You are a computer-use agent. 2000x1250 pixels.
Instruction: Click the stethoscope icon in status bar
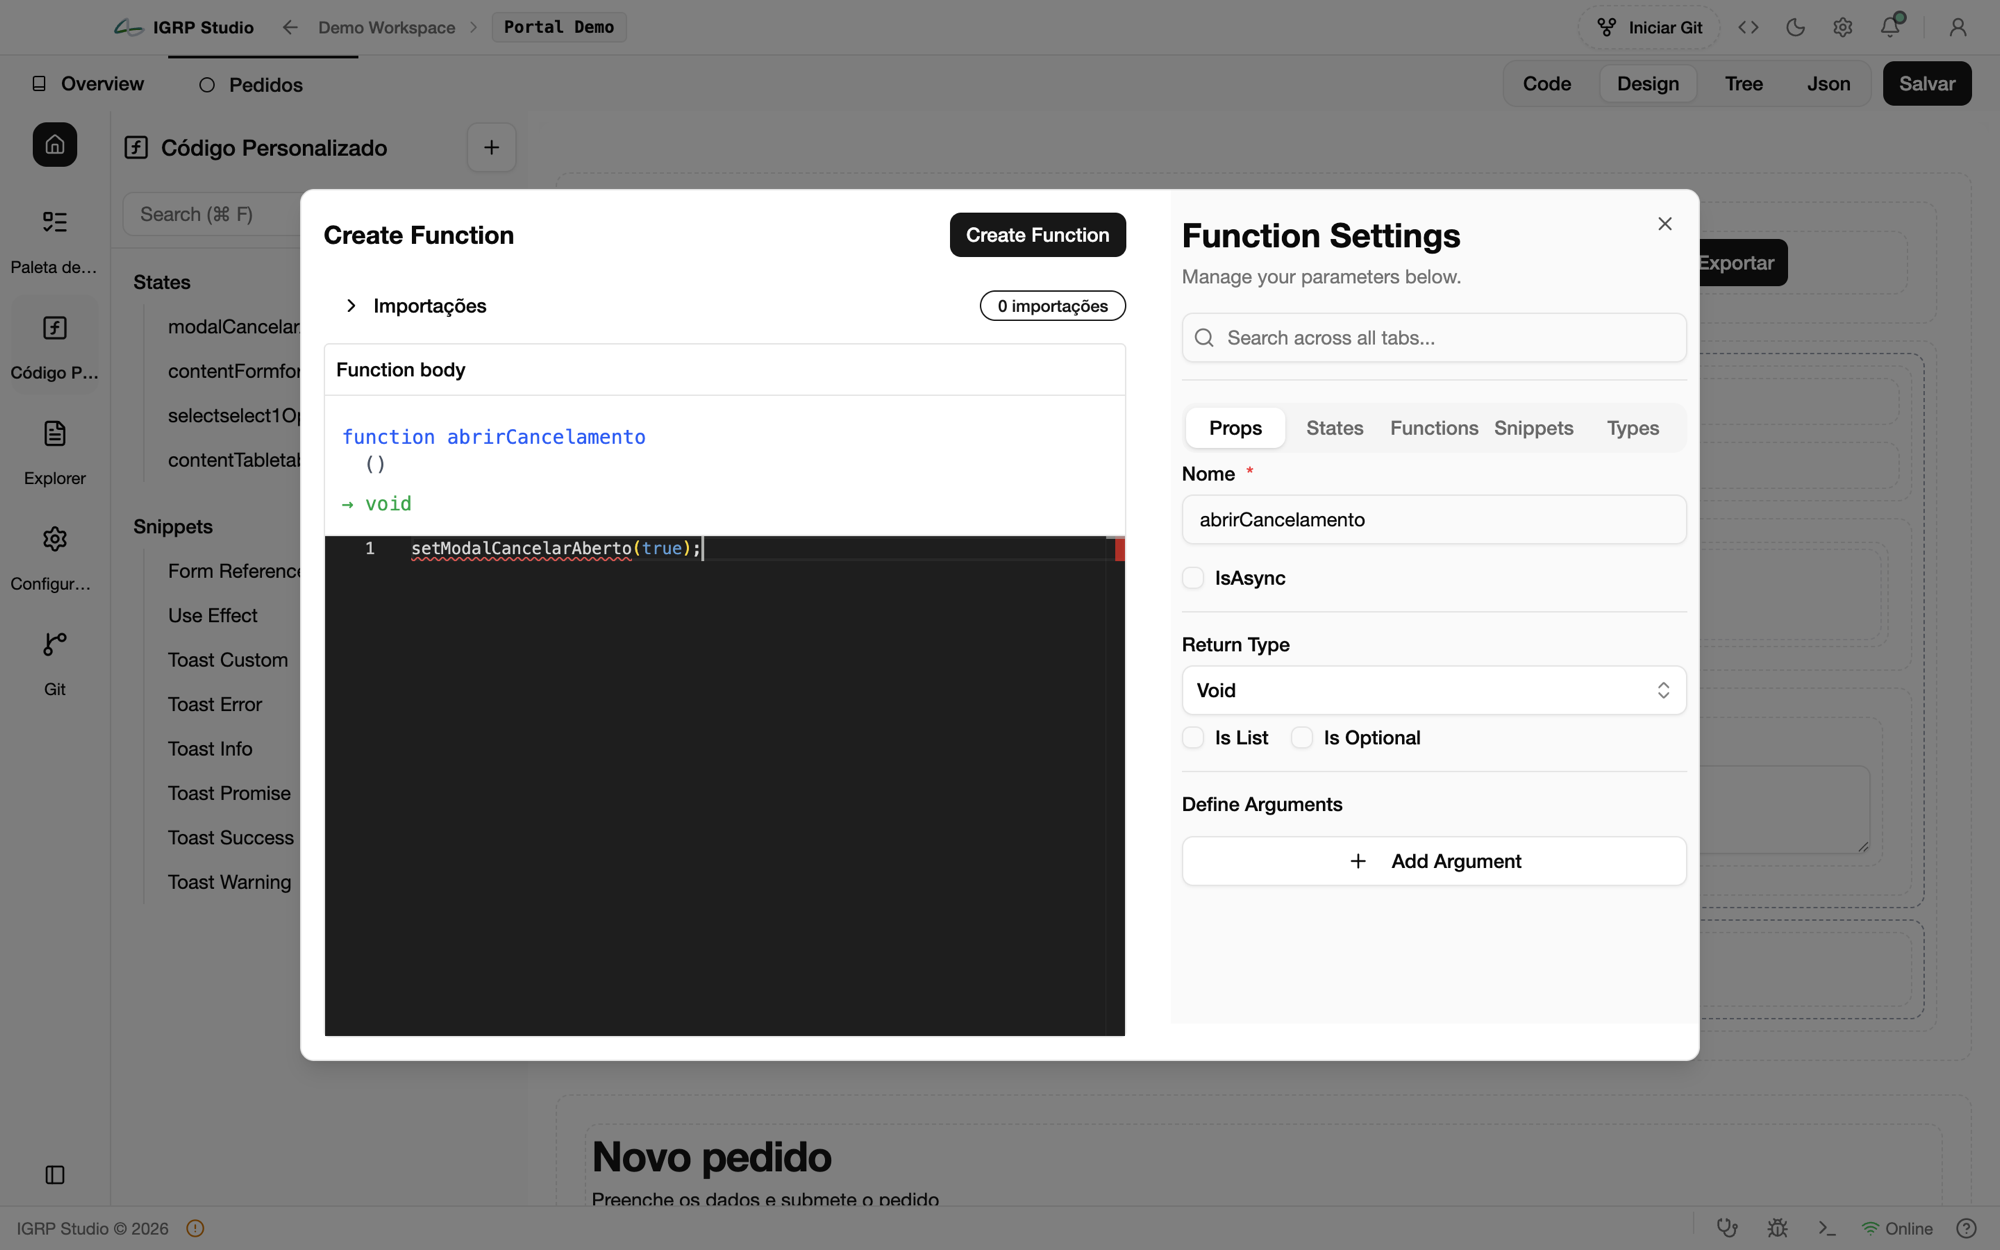point(1727,1228)
